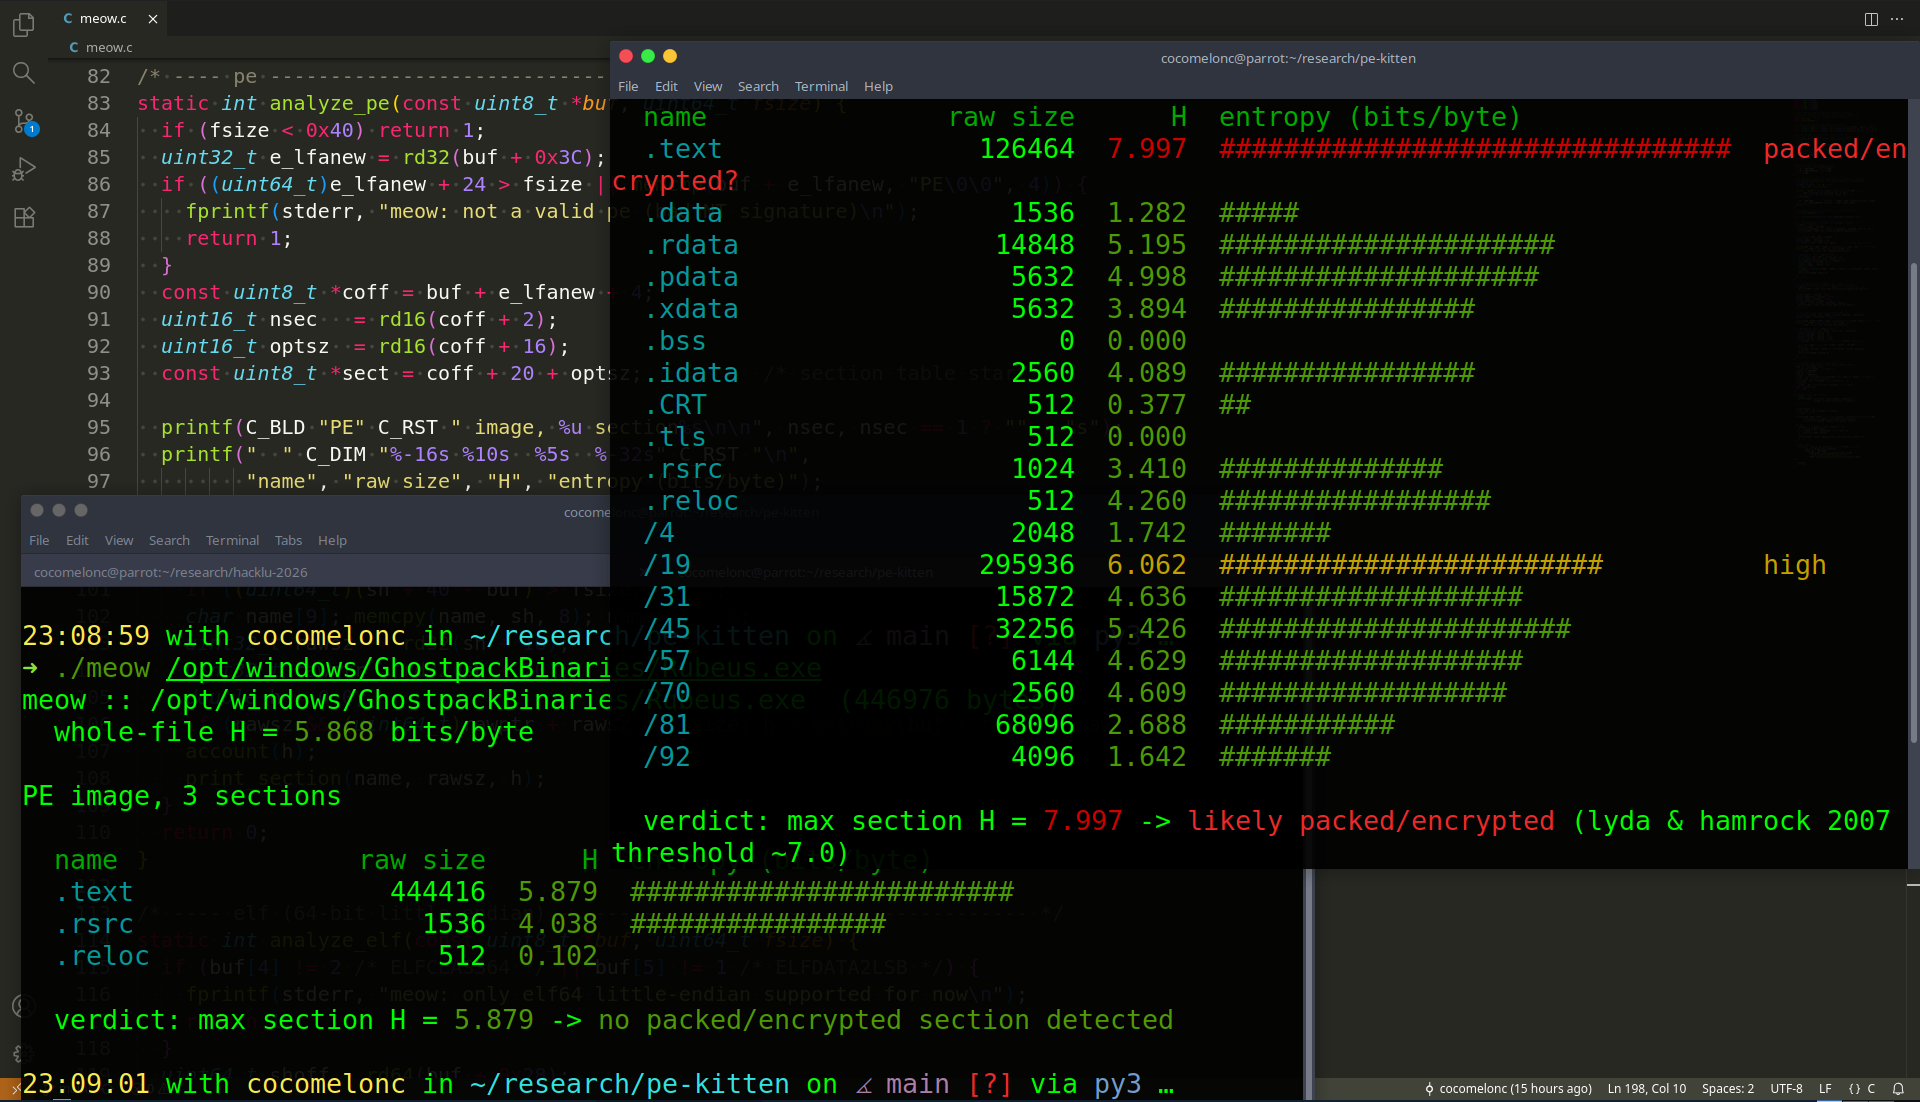Click .text raw size 444416 in hacklu terminal
The image size is (1920, 1102).
click(x=437, y=892)
